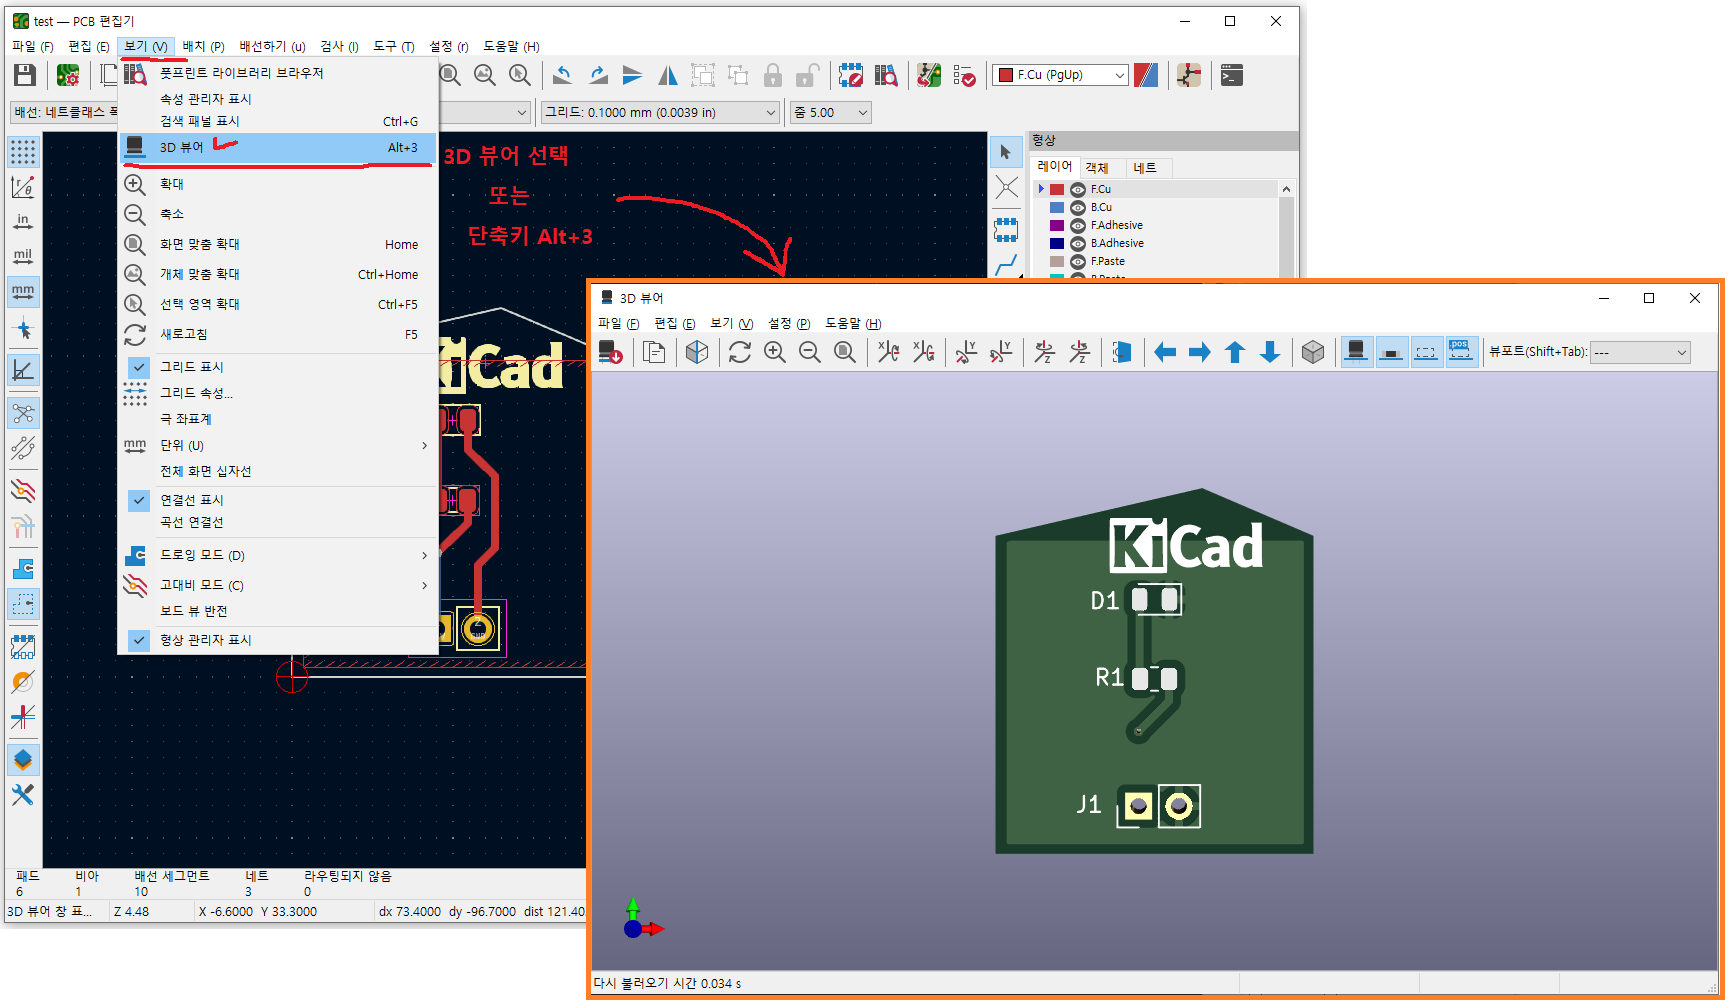Click the layers list scrollbar up arrow

pos(1287,189)
